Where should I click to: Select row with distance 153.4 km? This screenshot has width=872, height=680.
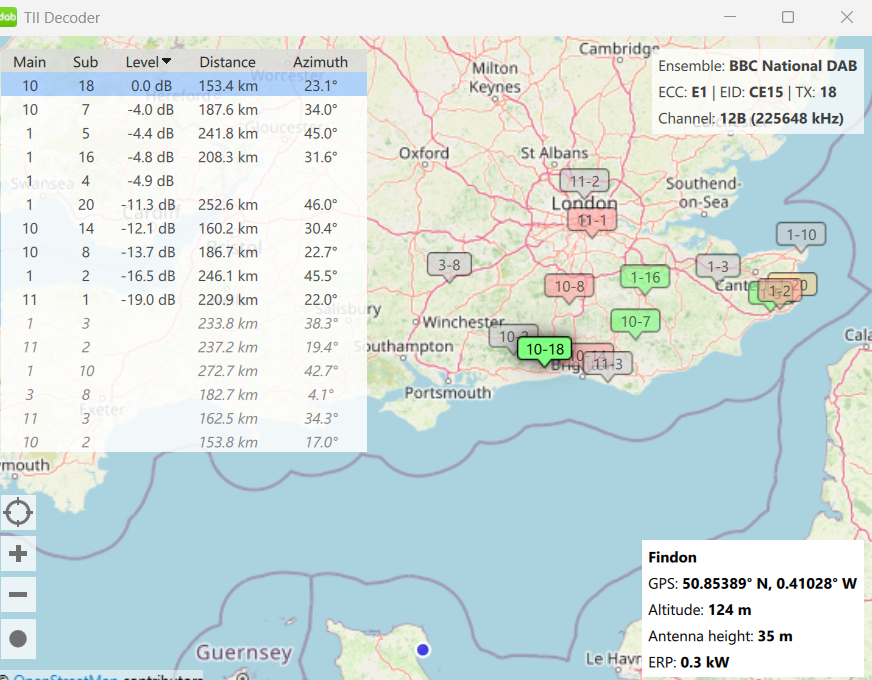click(184, 86)
